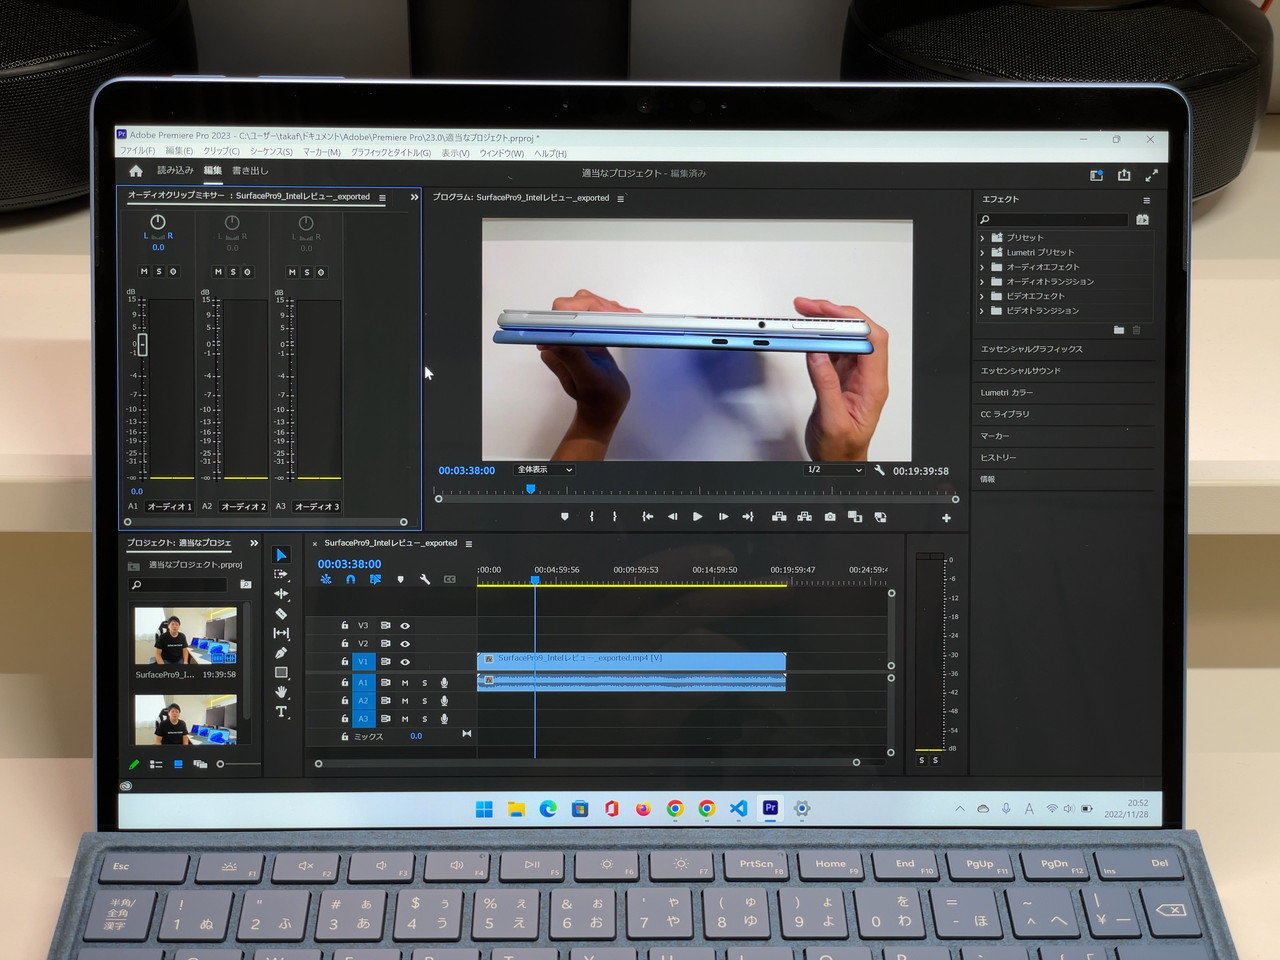Image resolution: width=1280 pixels, height=960 pixels.
Task: Switch to the 書き出し workspace tab
Action: click(x=250, y=171)
